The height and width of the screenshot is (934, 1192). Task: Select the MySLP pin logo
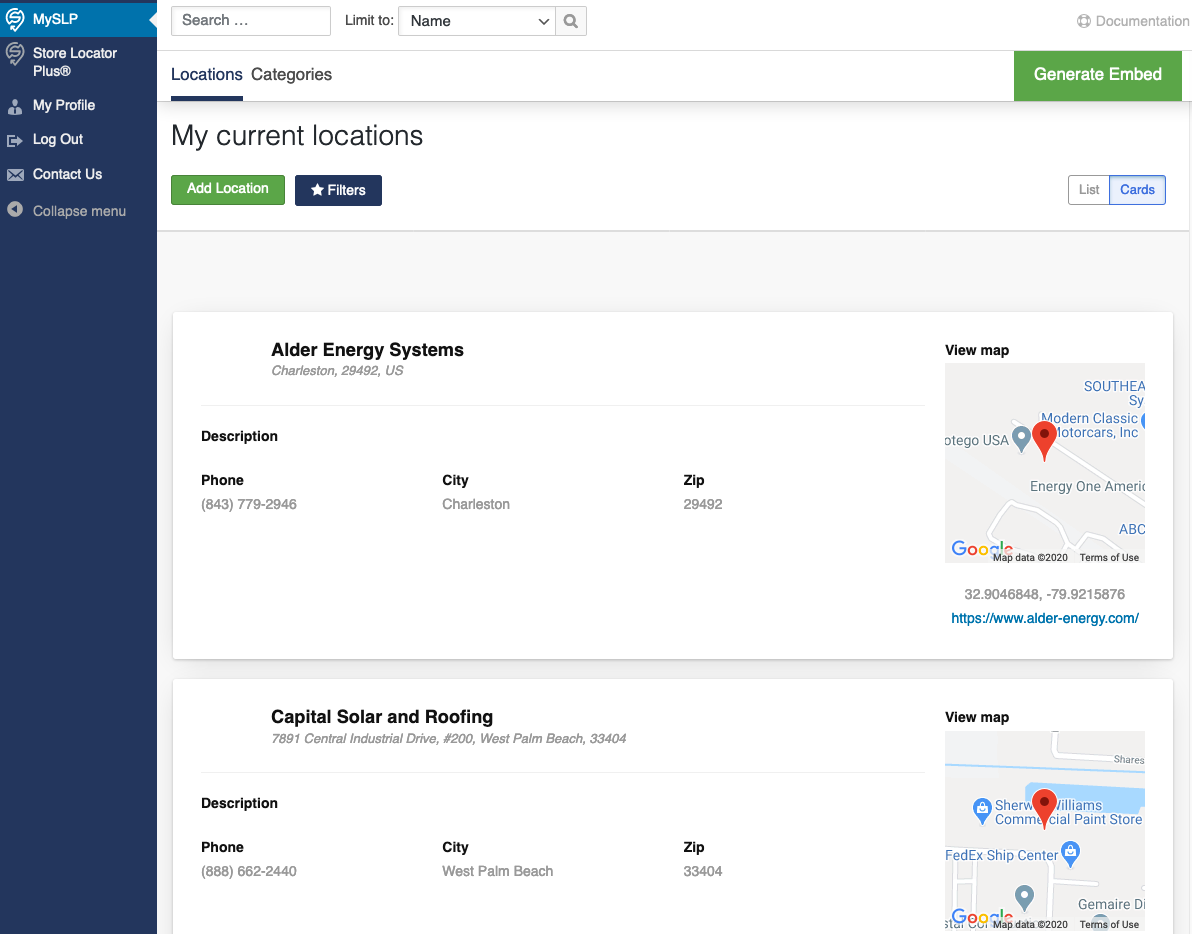[14, 18]
